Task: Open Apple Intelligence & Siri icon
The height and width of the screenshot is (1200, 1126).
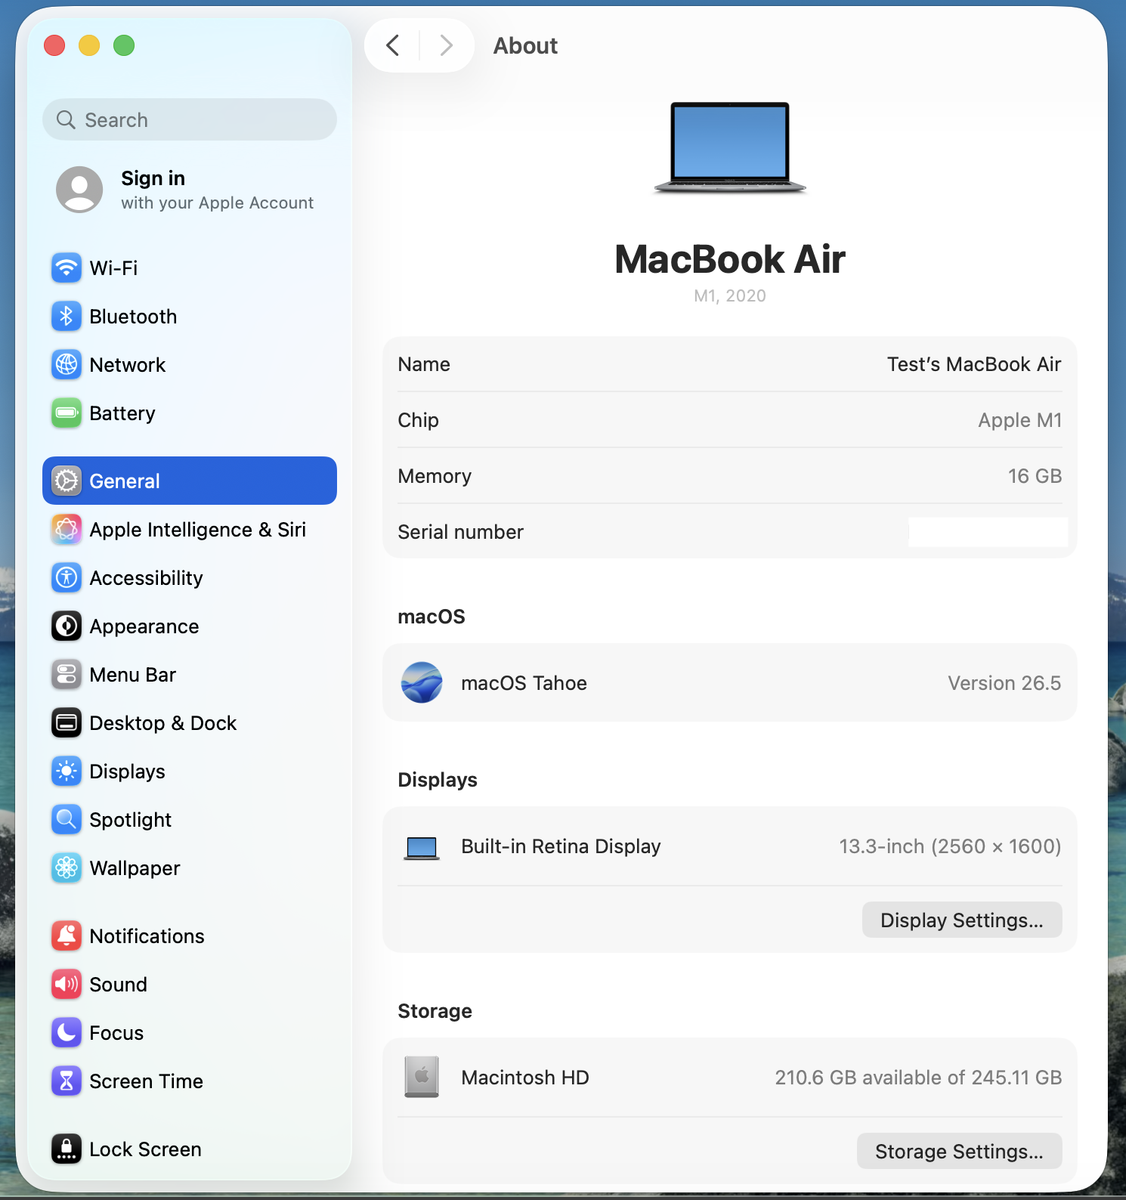Action: [66, 529]
